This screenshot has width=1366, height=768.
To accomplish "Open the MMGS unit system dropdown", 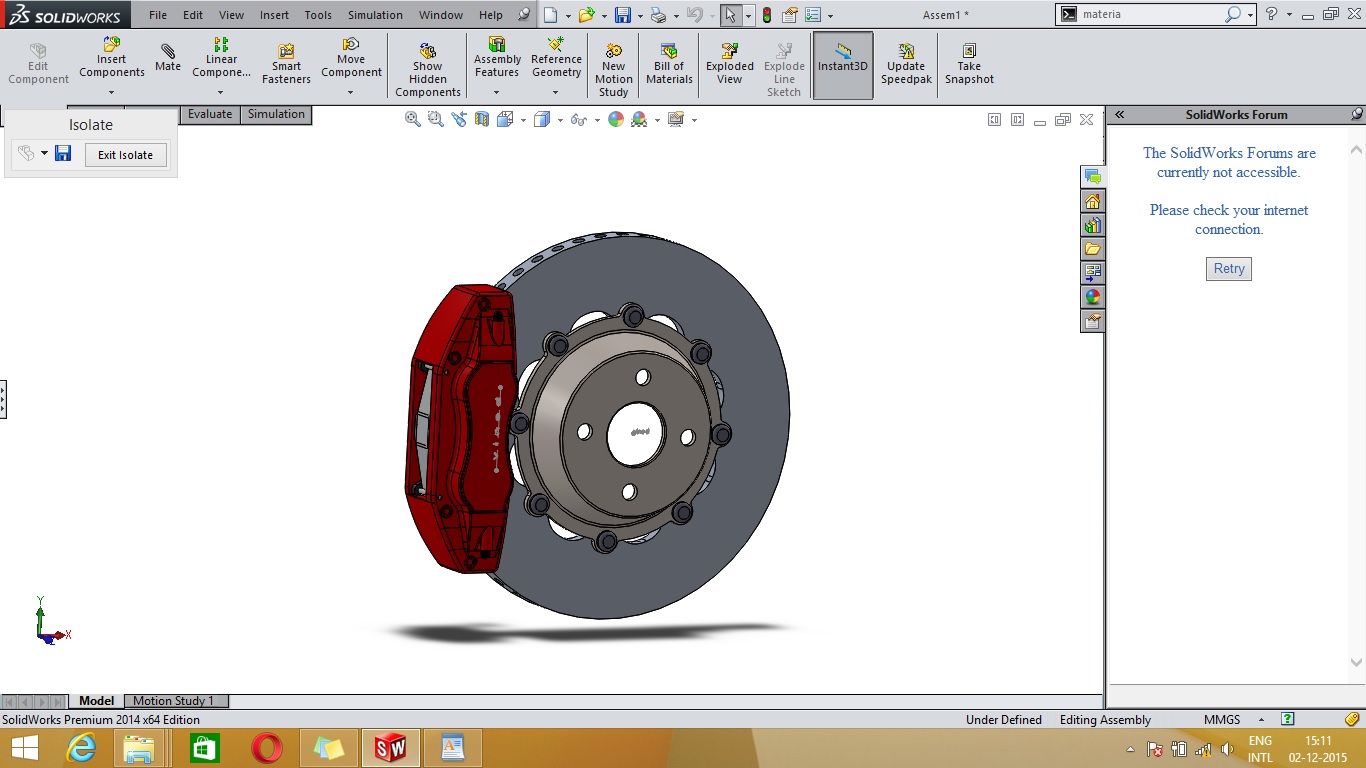I will tap(1261, 720).
